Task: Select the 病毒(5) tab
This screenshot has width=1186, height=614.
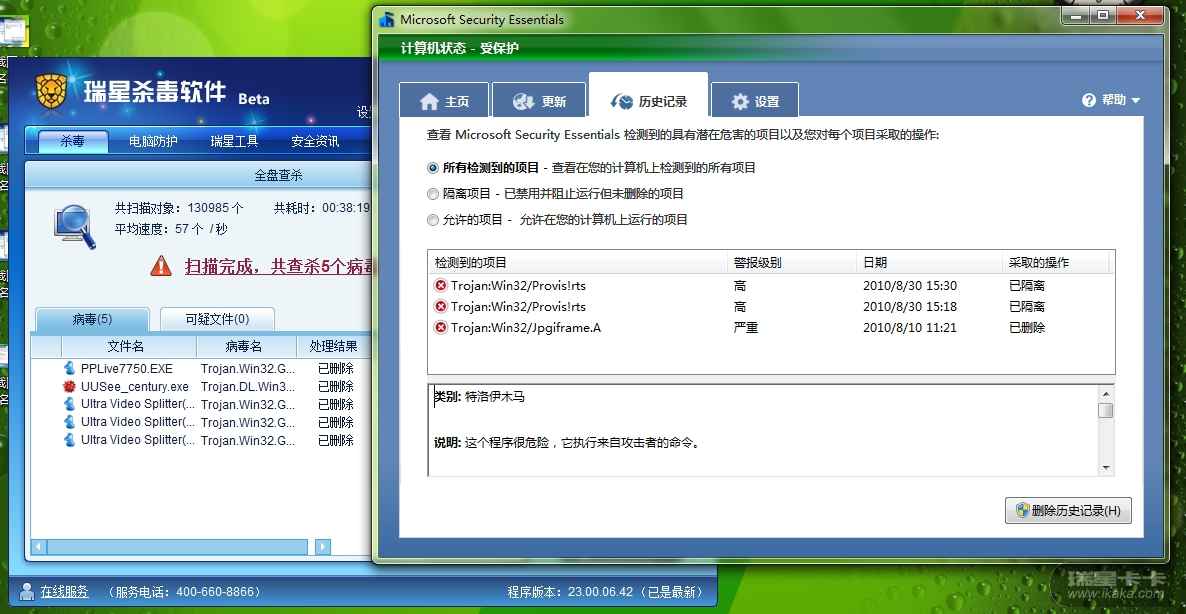Action: [x=92, y=319]
